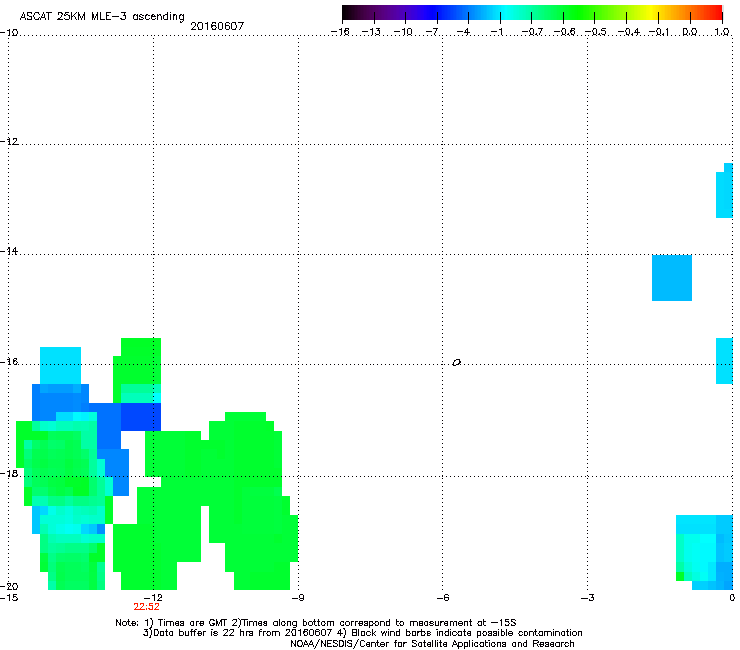Screen dimensions: 740x650
Task: Click the longitude axis label -6
Action: tap(443, 598)
